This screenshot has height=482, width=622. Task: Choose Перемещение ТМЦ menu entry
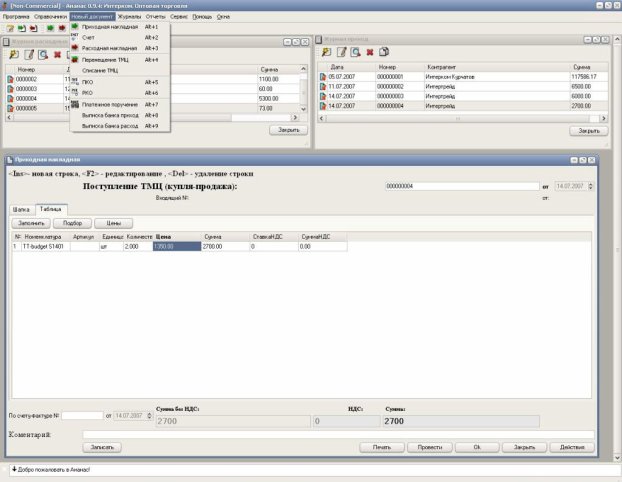coord(120,60)
